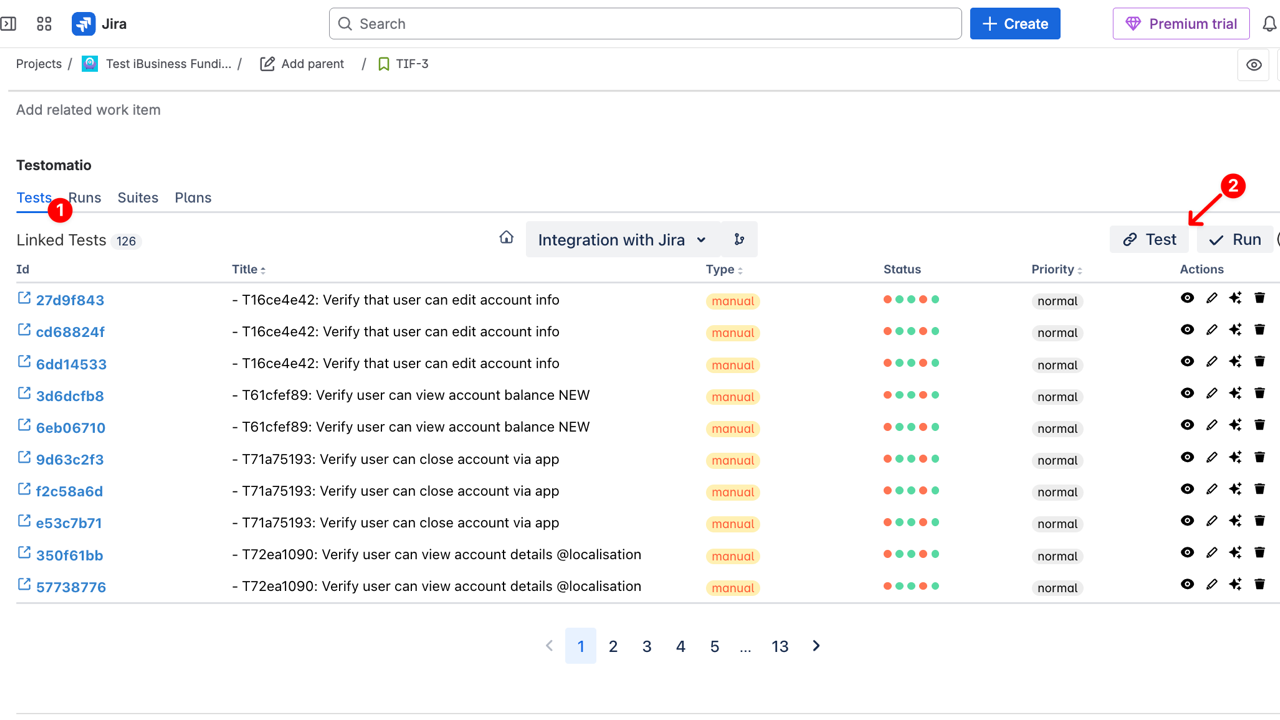This screenshot has height=720, width=1280.
Task: Click into the Jira Search field
Action: coord(645,24)
